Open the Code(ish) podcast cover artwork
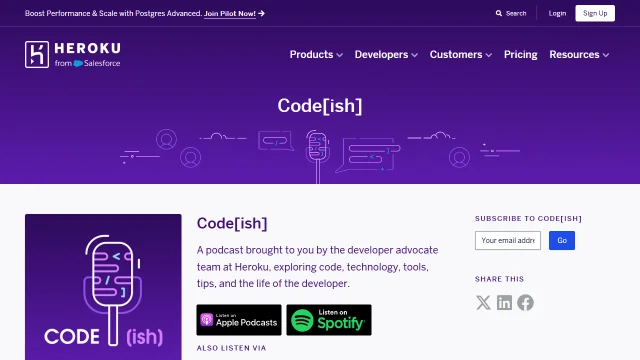Image resolution: width=640 pixels, height=360 pixels. [x=103, y=287]
